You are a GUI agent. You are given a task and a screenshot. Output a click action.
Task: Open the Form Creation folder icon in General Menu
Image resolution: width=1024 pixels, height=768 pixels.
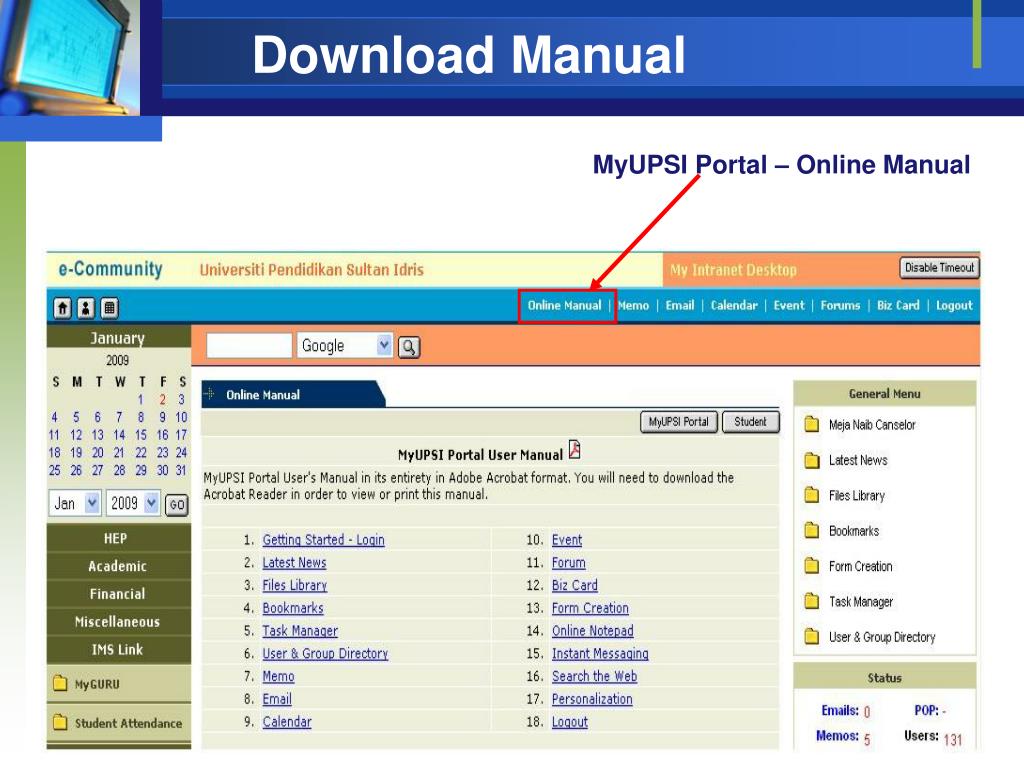coord(812,566)
